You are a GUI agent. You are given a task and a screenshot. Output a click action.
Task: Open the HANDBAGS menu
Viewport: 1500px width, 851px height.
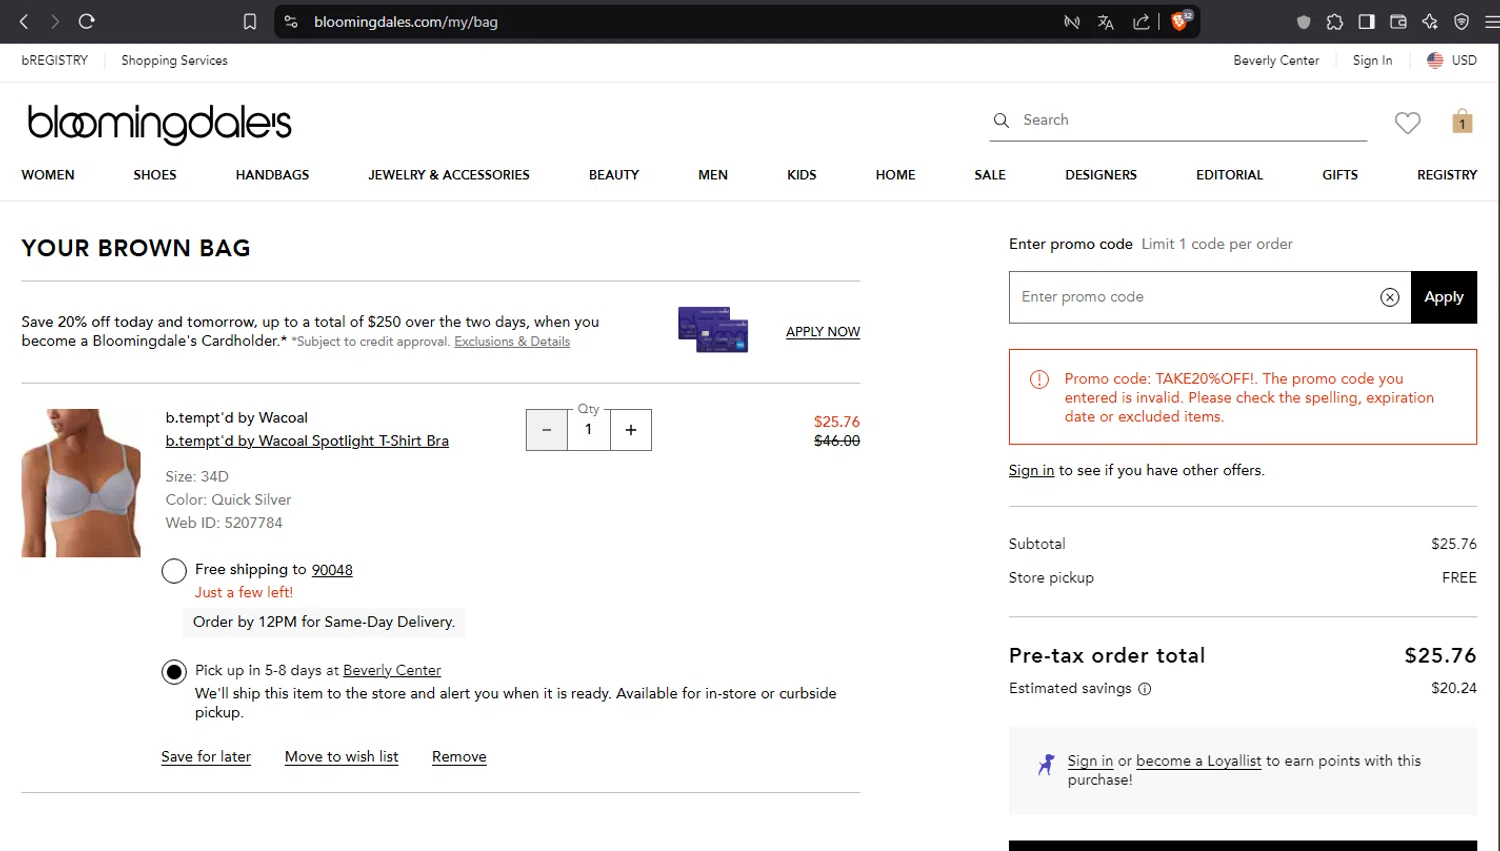(x=272, y=175)
